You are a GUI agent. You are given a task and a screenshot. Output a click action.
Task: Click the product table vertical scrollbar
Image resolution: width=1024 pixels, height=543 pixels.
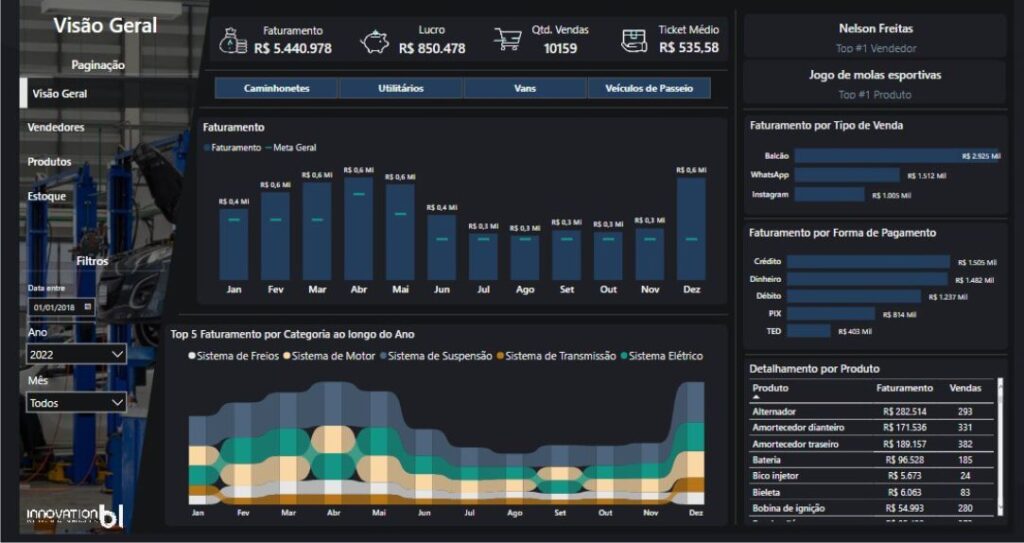click(999, 447)
